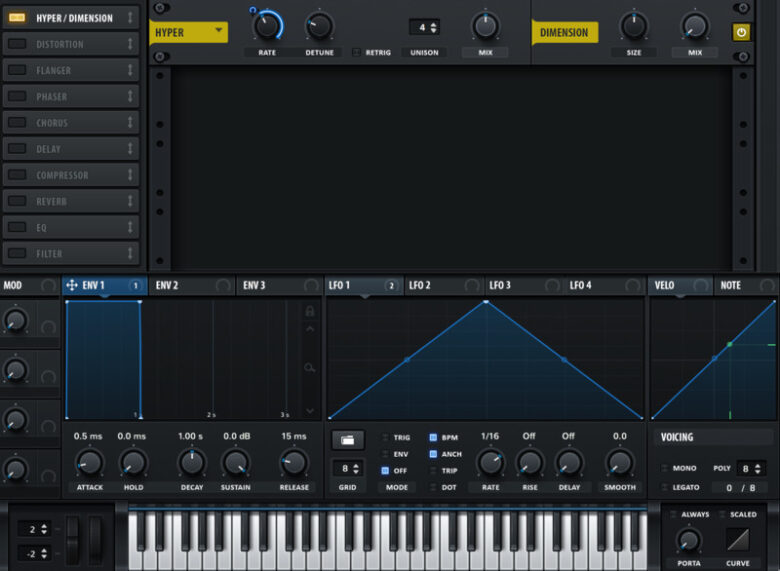Image resolution: width=780 pixels, height=571 pixels.
Task: Enable MONO voicing checkbox
Action: [664, 468]
